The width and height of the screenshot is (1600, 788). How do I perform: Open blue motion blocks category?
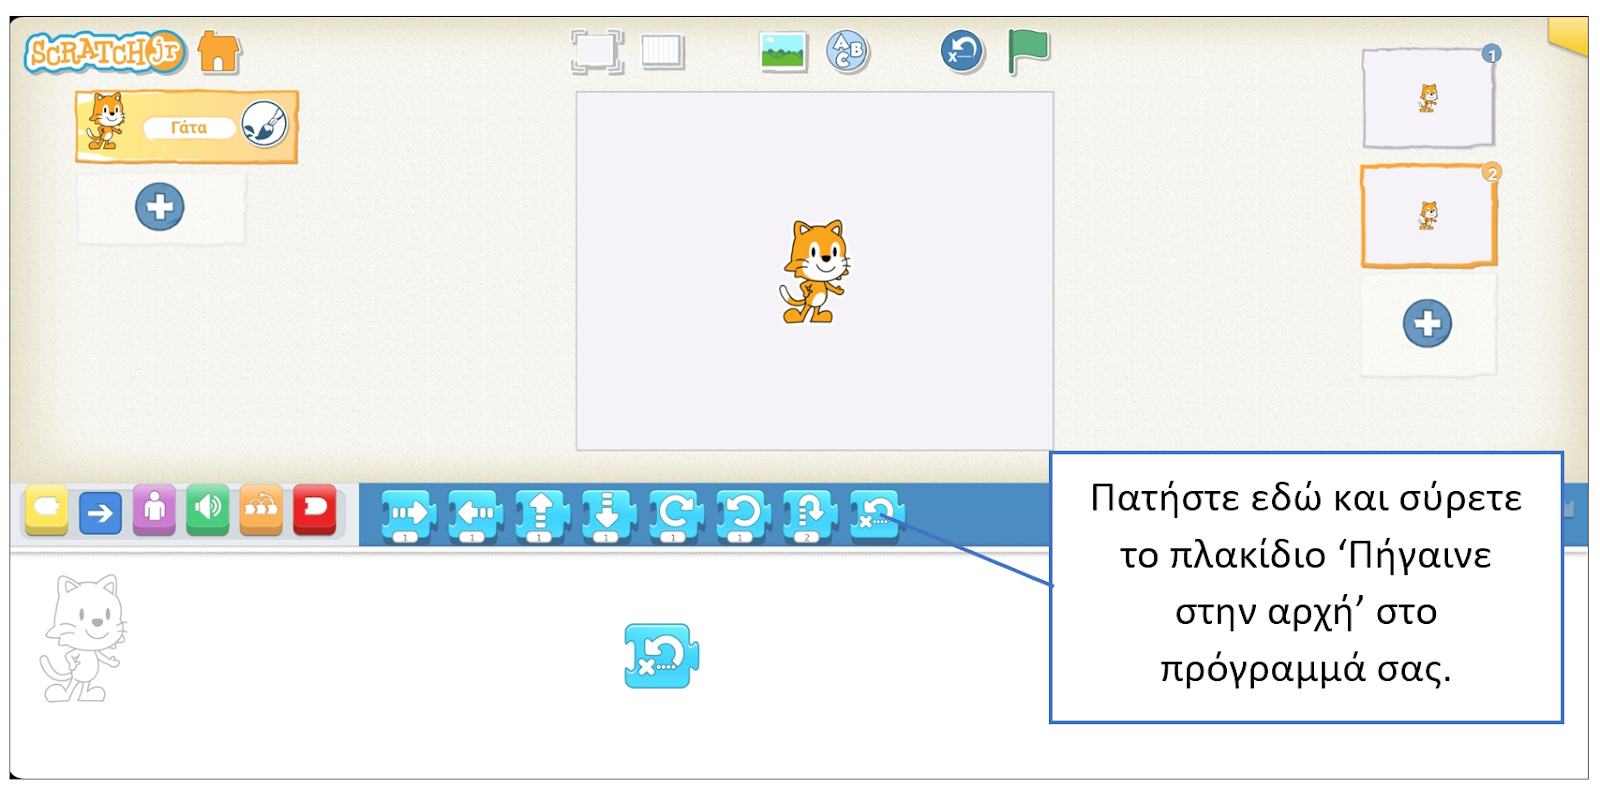100,513
